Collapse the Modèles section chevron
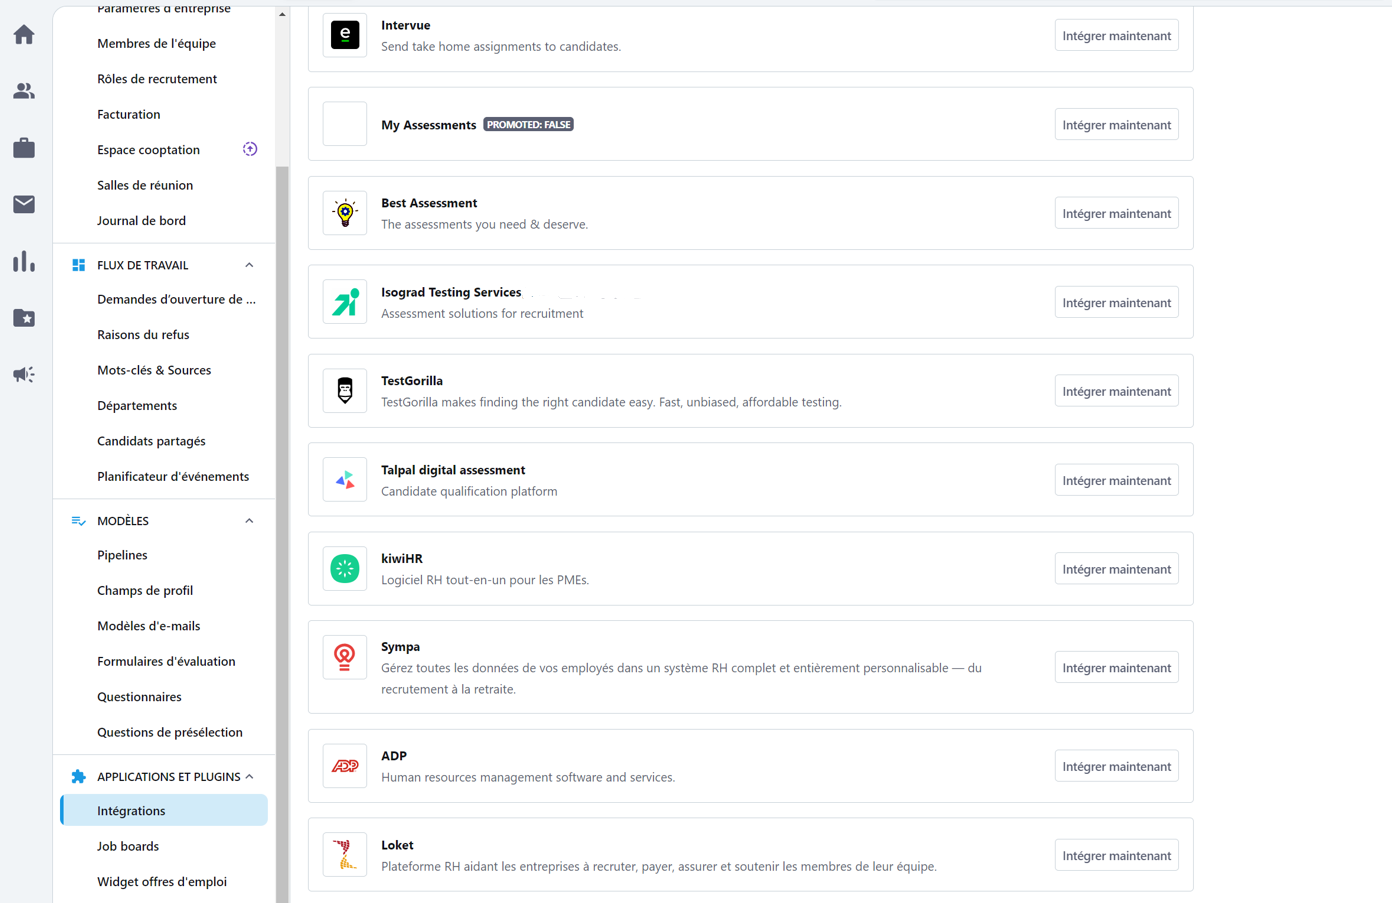 pos(249,521)
